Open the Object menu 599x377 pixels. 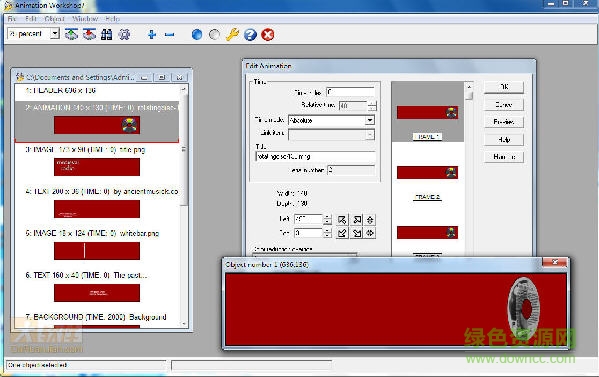tap(55, 18)
